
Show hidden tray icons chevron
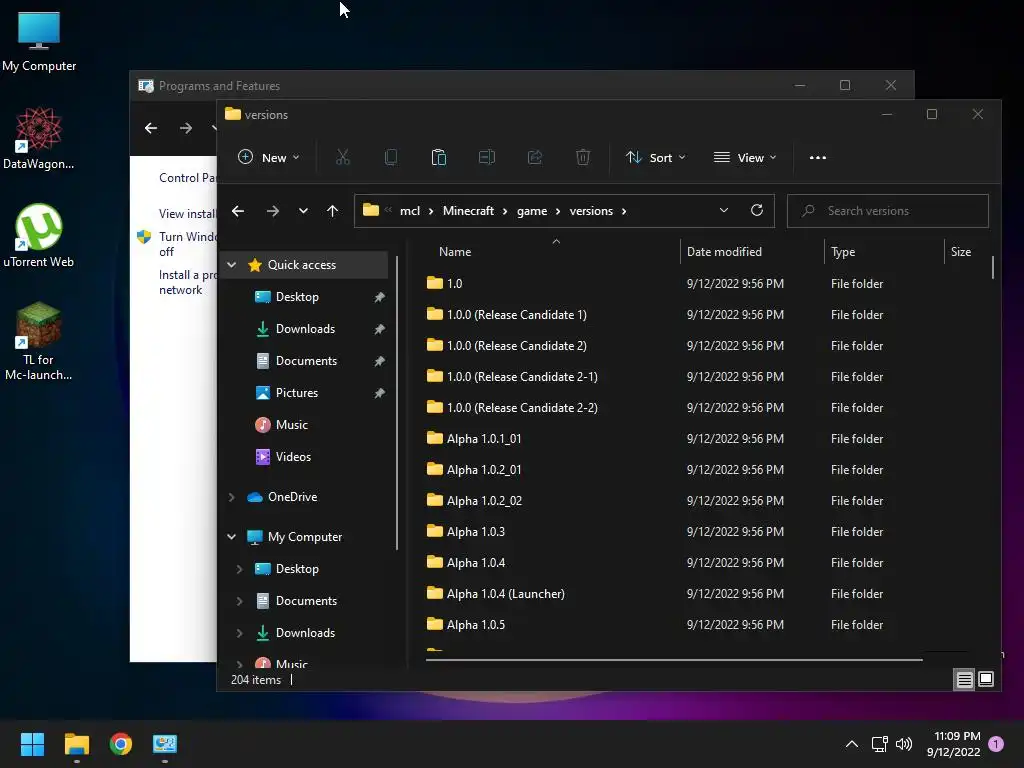[x=852, y=744]
